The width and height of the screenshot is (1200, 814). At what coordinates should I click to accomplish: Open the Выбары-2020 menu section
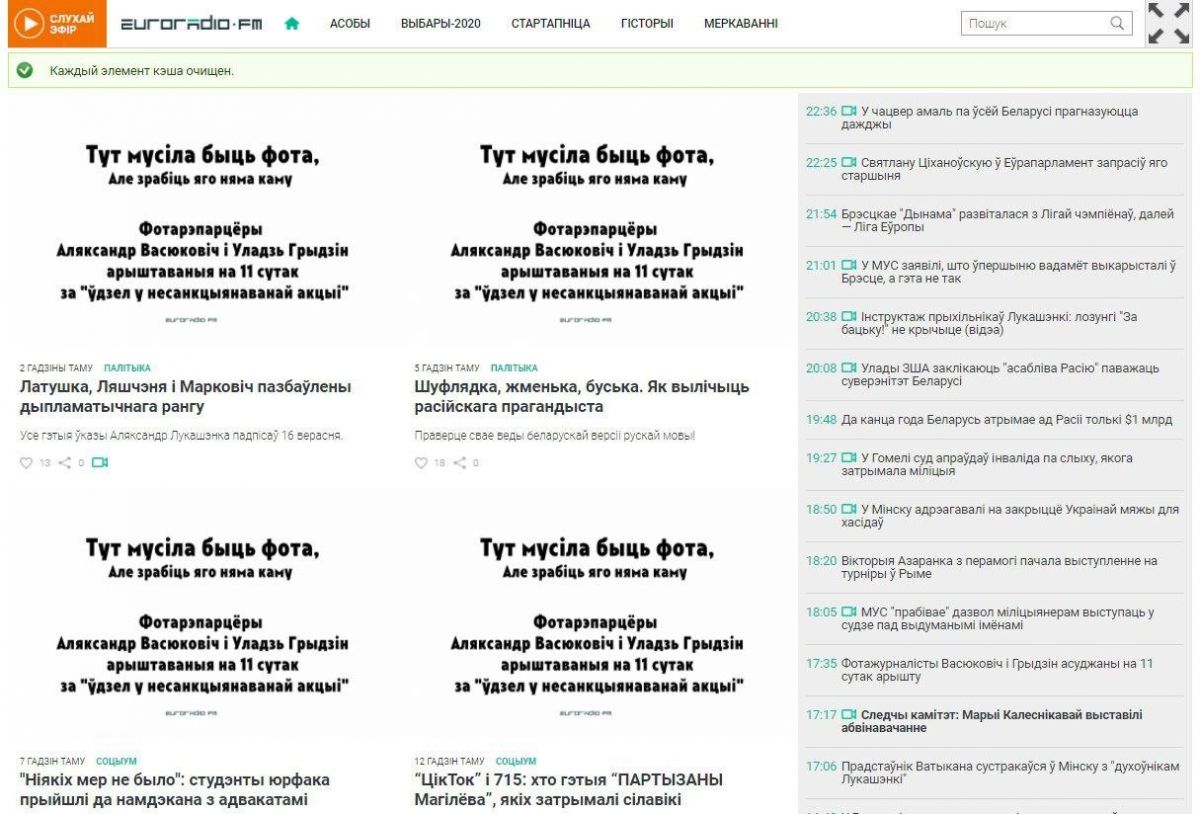440,24
